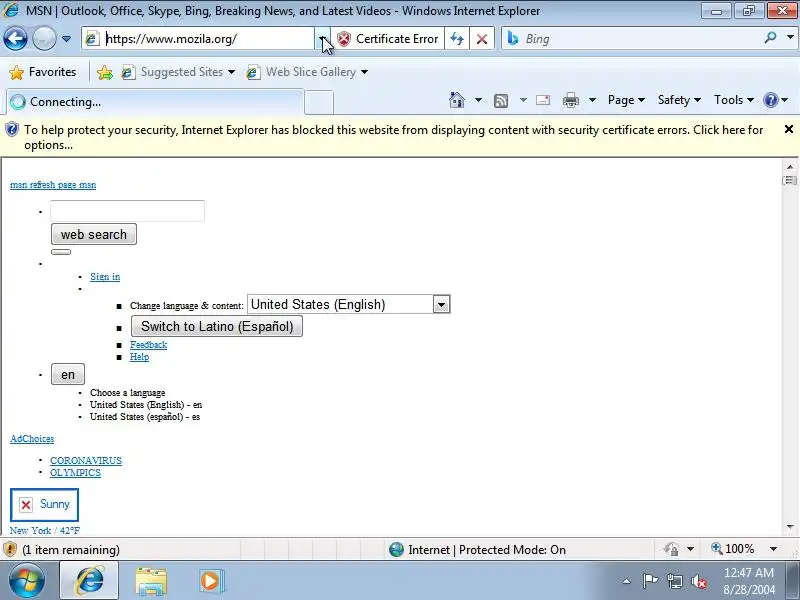The width and height of the screenshot is (800, 600).
Task: Click the web search button
Action: click(94, 234)
